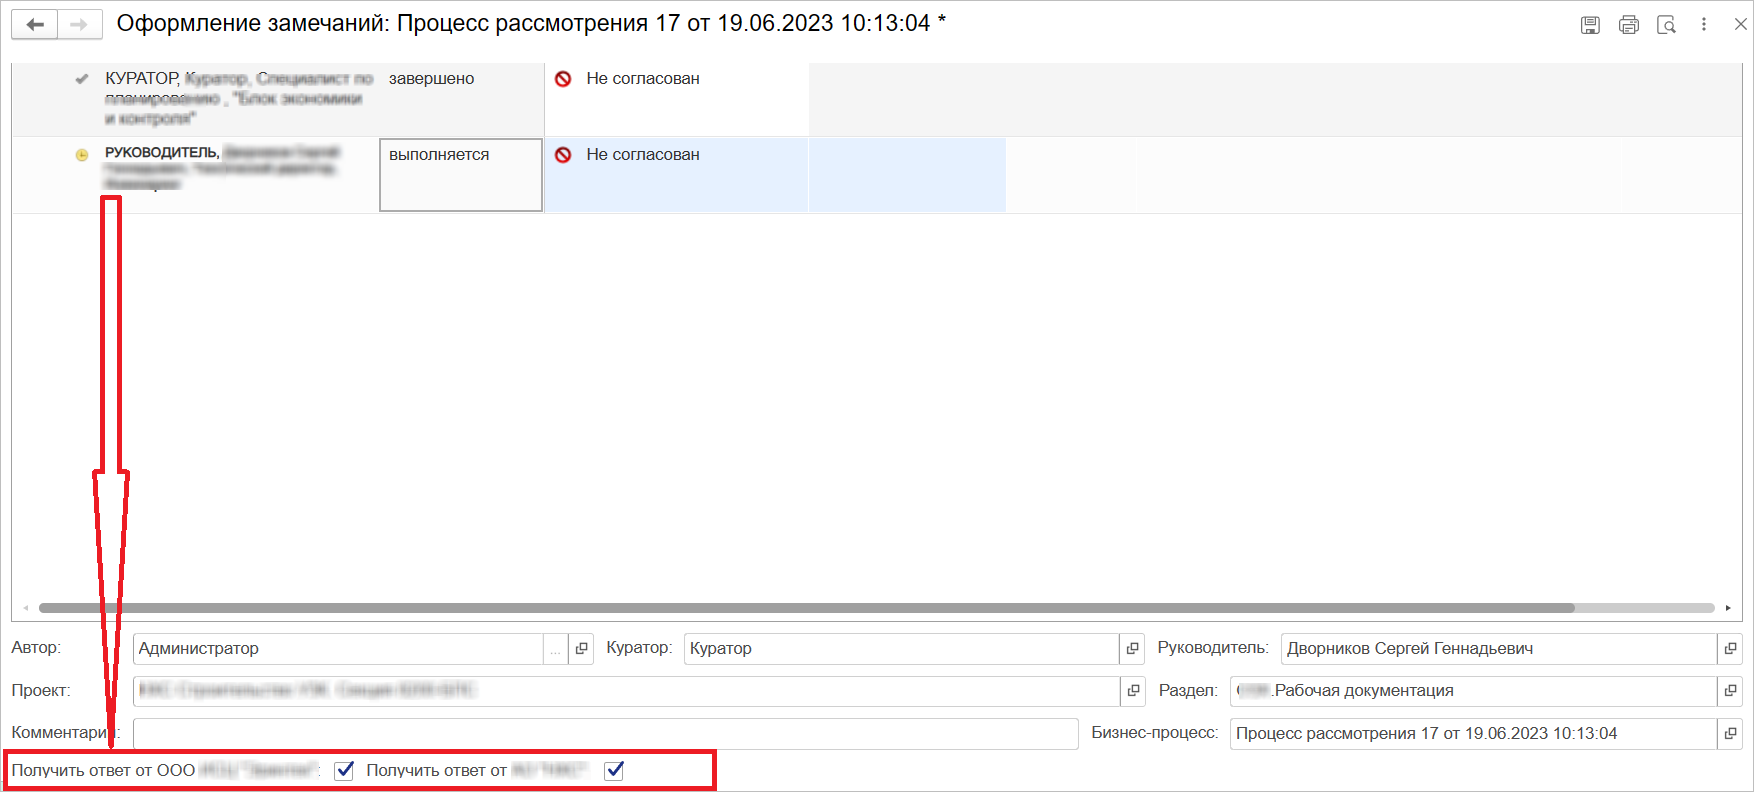The image size is (1754, 792).
Task: Open print preview icon in title bar
Action: tap(1666, 25)
